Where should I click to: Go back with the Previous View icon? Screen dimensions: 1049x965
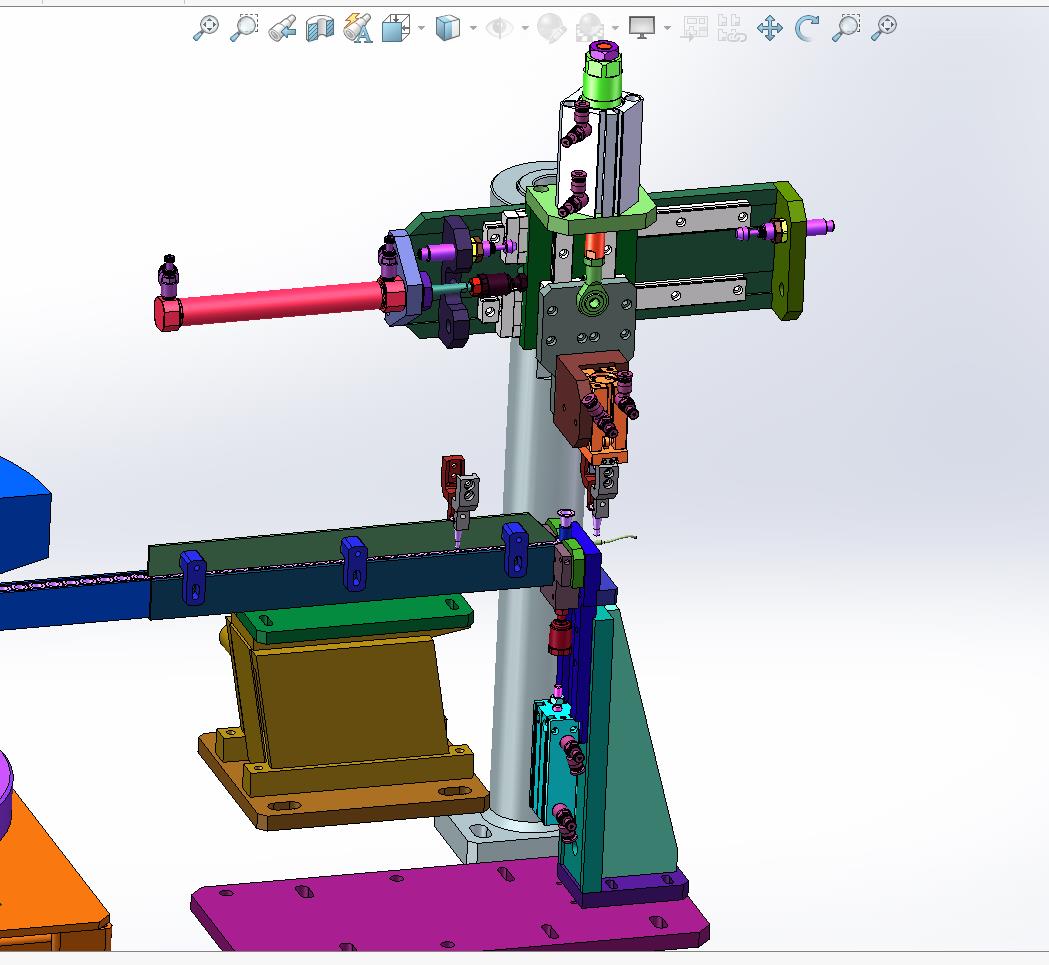[282, 28]
